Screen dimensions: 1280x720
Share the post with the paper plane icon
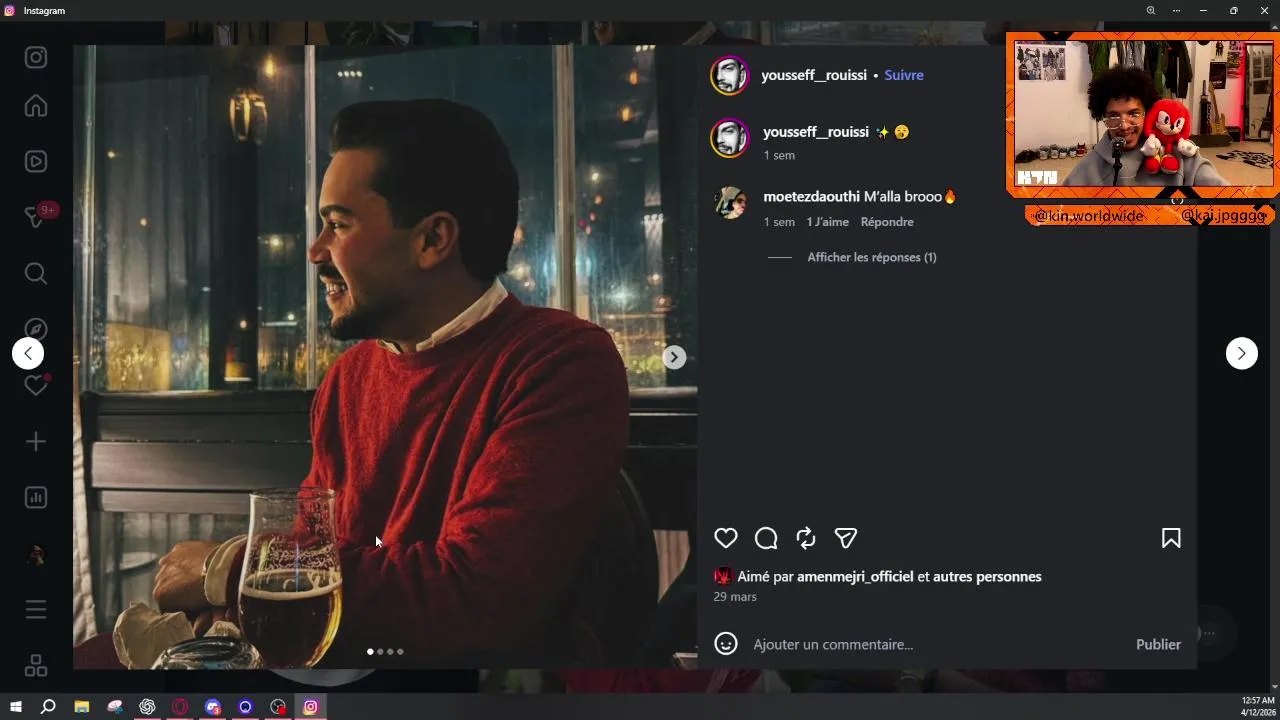coord(846,538)
